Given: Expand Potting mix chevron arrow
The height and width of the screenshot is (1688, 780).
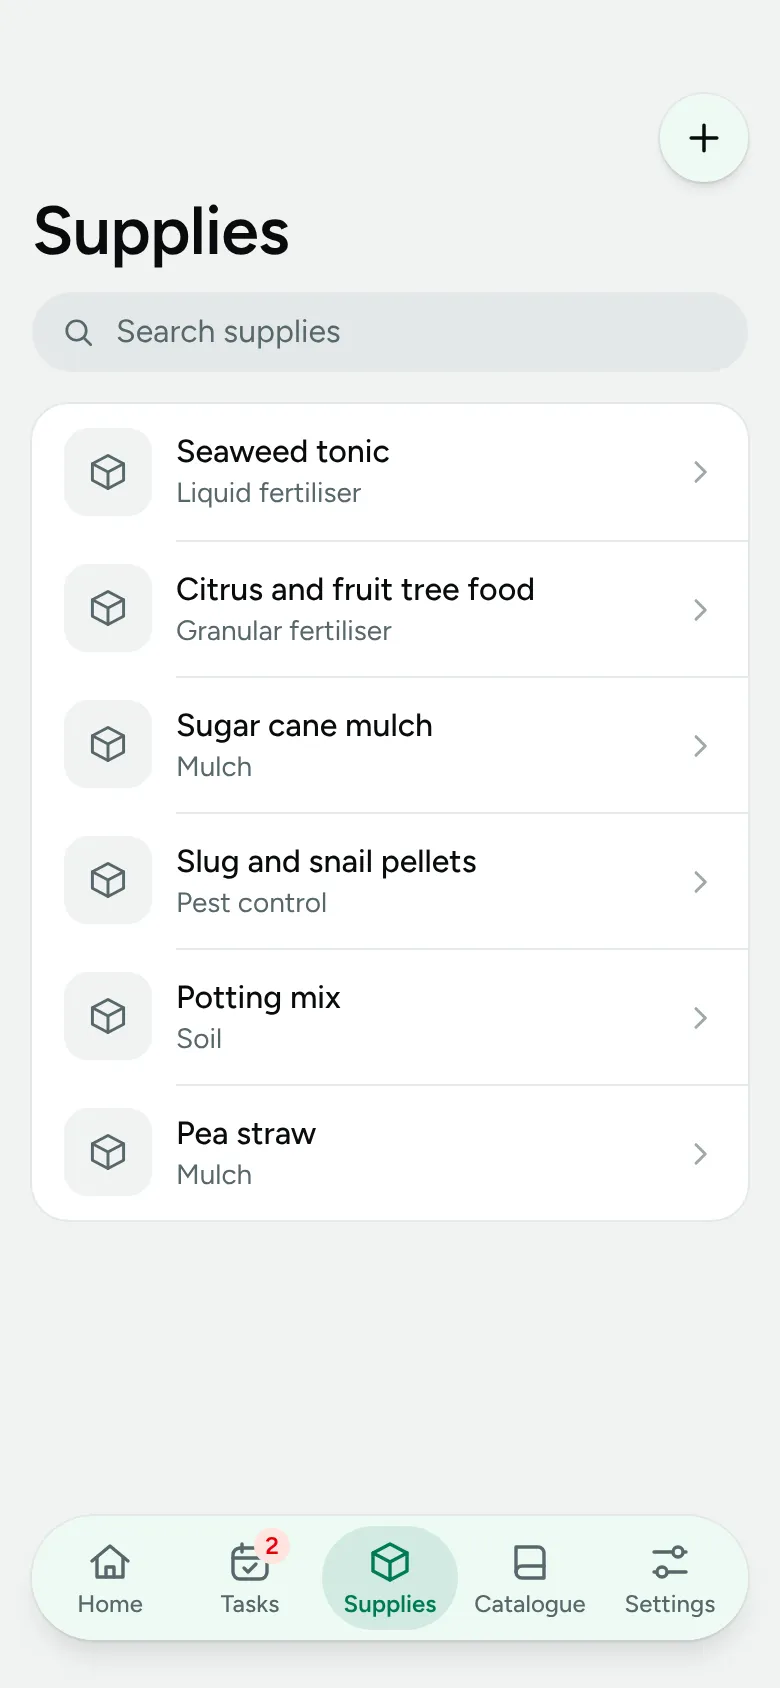Looking at the screenshot, I should [x=700, y=1018].
